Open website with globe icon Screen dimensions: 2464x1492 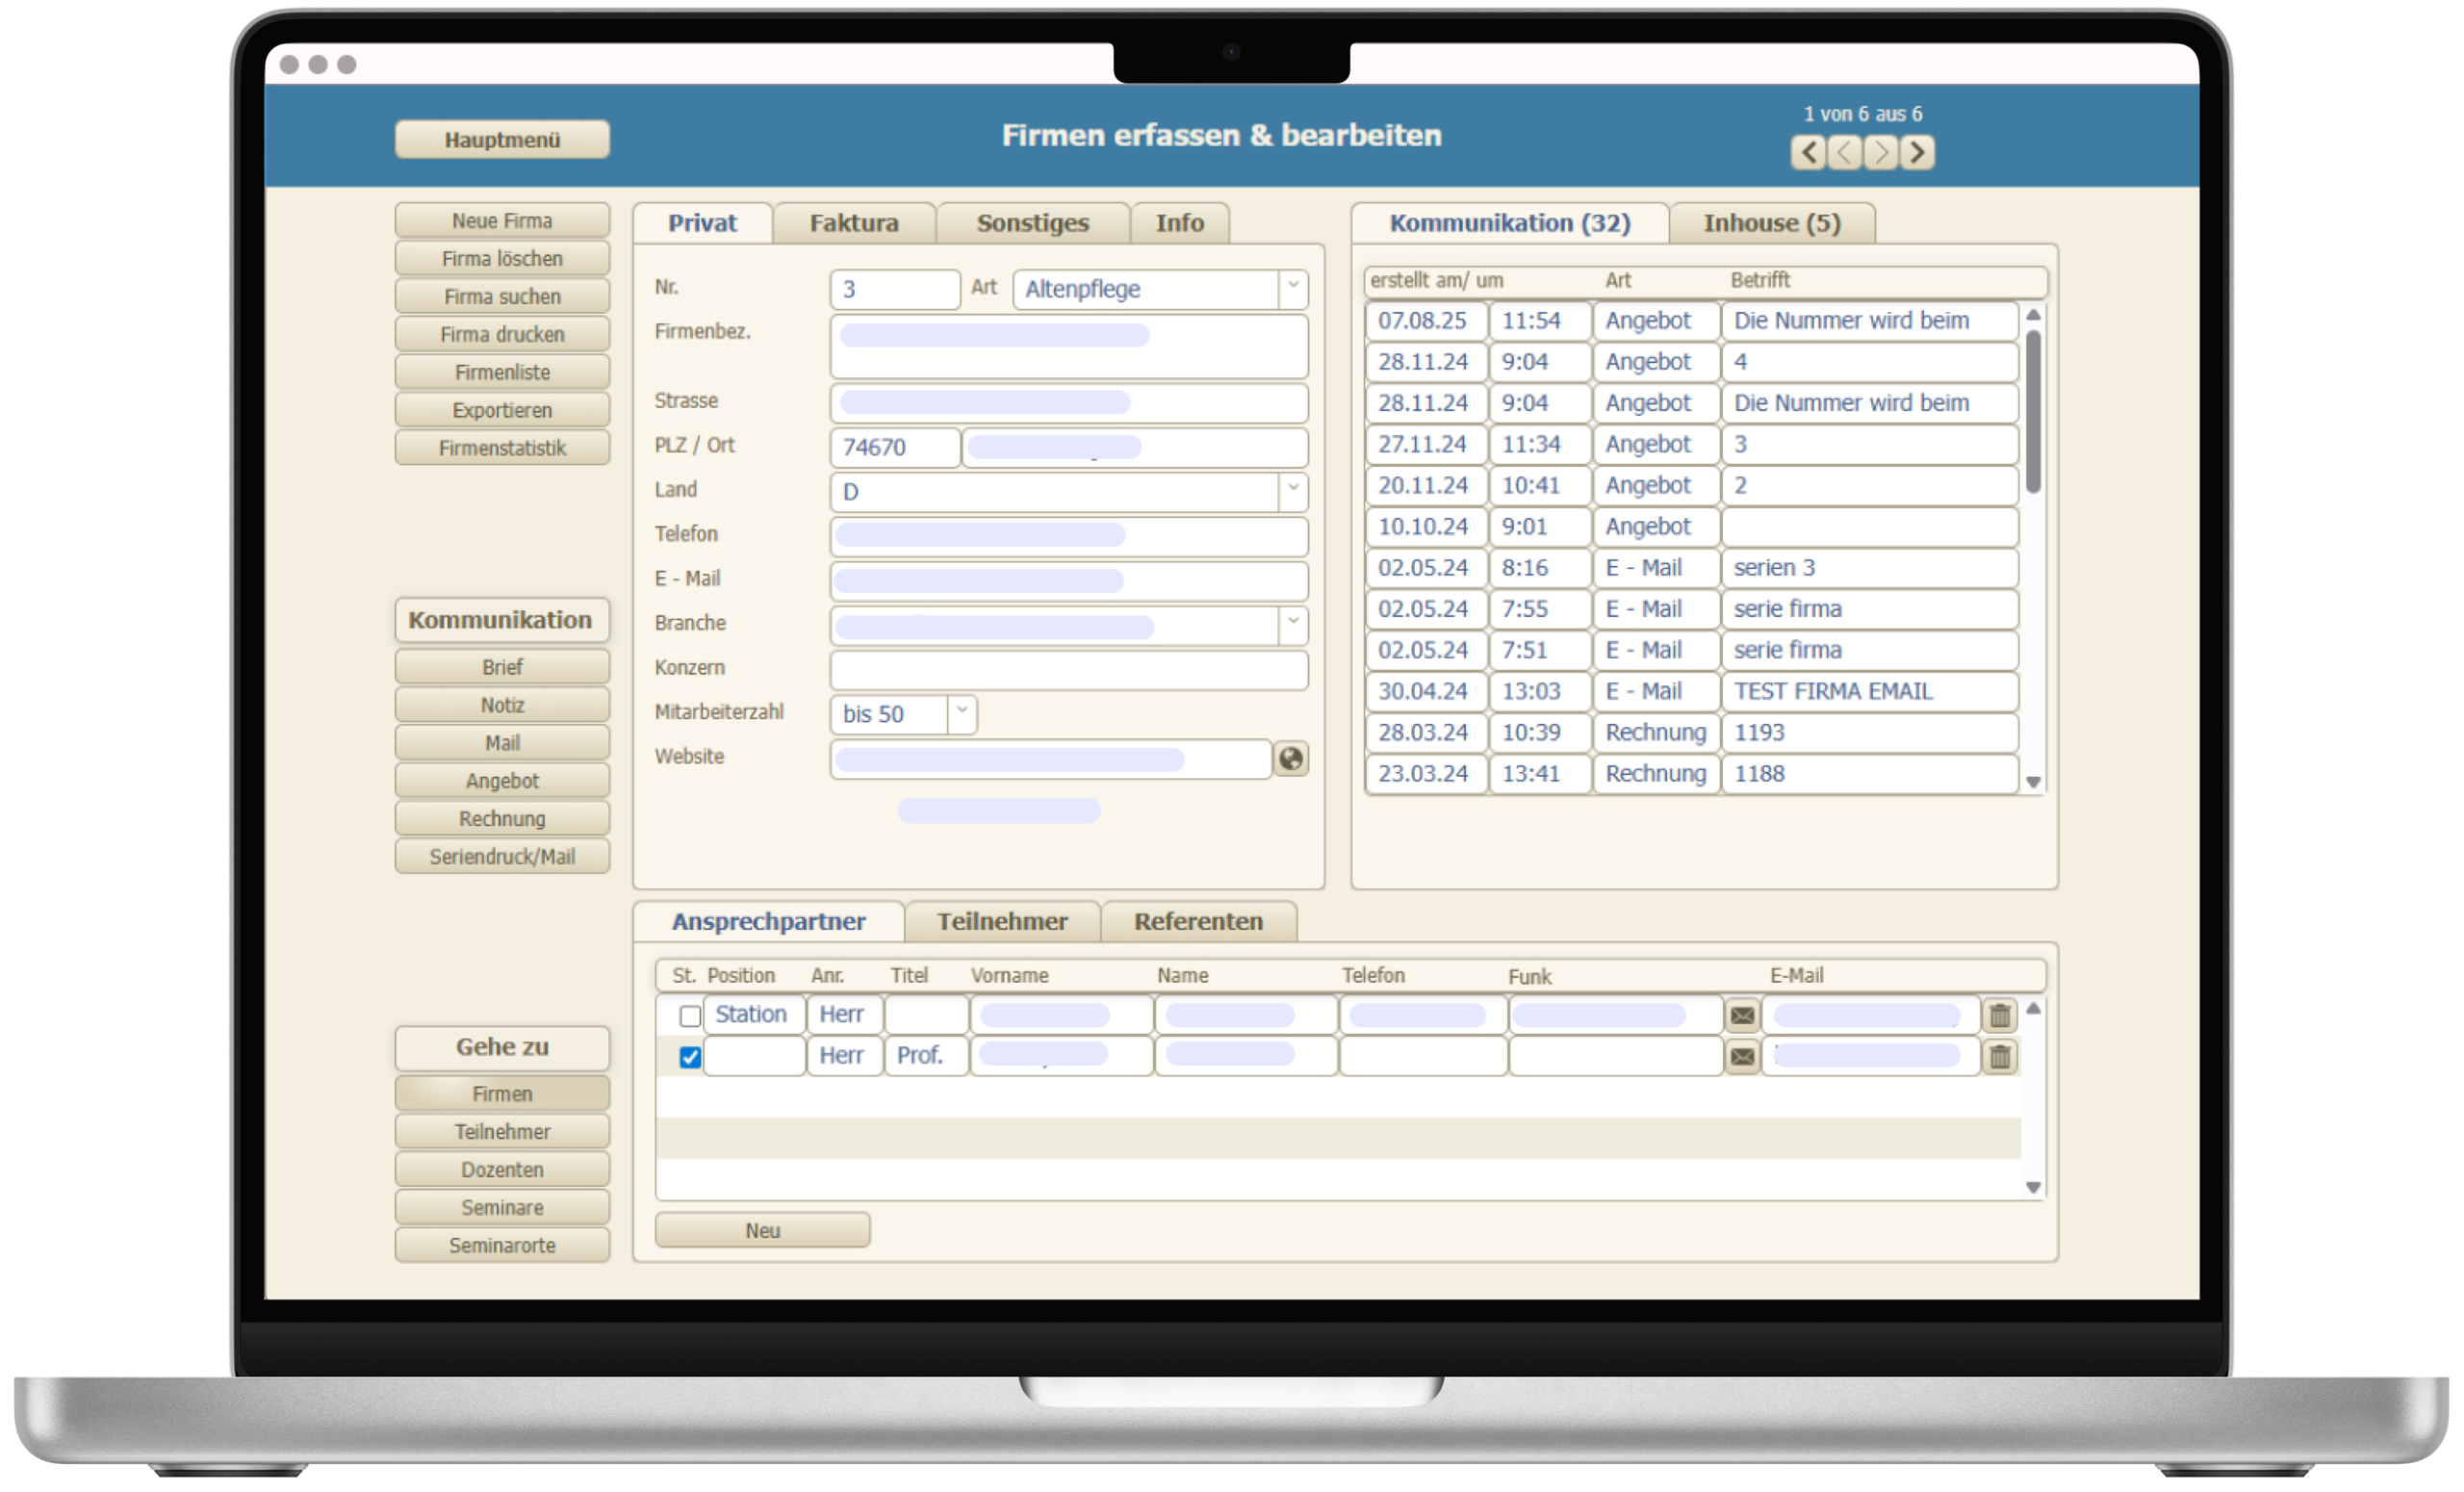pyautogui.click(x=1290, y=759)
